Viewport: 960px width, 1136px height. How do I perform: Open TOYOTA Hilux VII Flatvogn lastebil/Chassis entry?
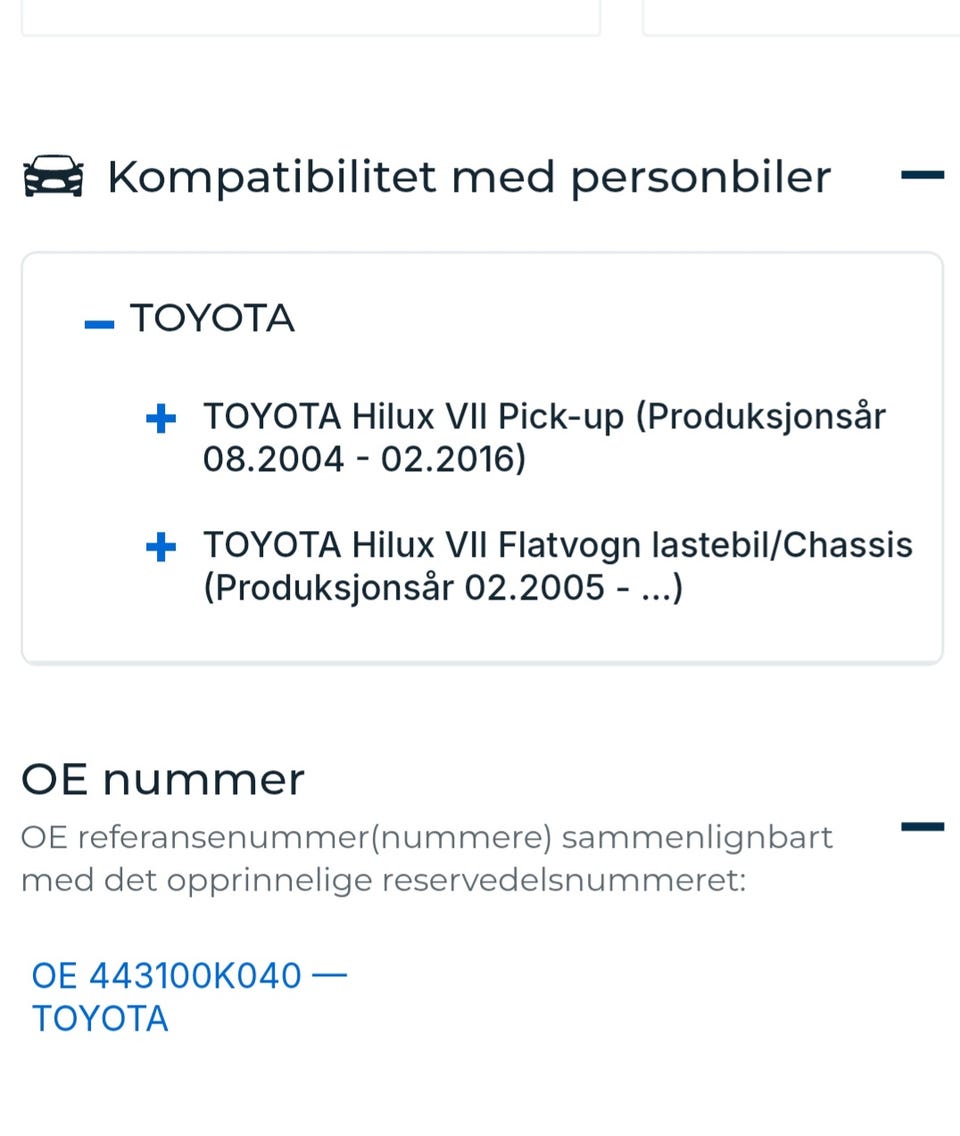pyautogui.click(x=557, y=545)
